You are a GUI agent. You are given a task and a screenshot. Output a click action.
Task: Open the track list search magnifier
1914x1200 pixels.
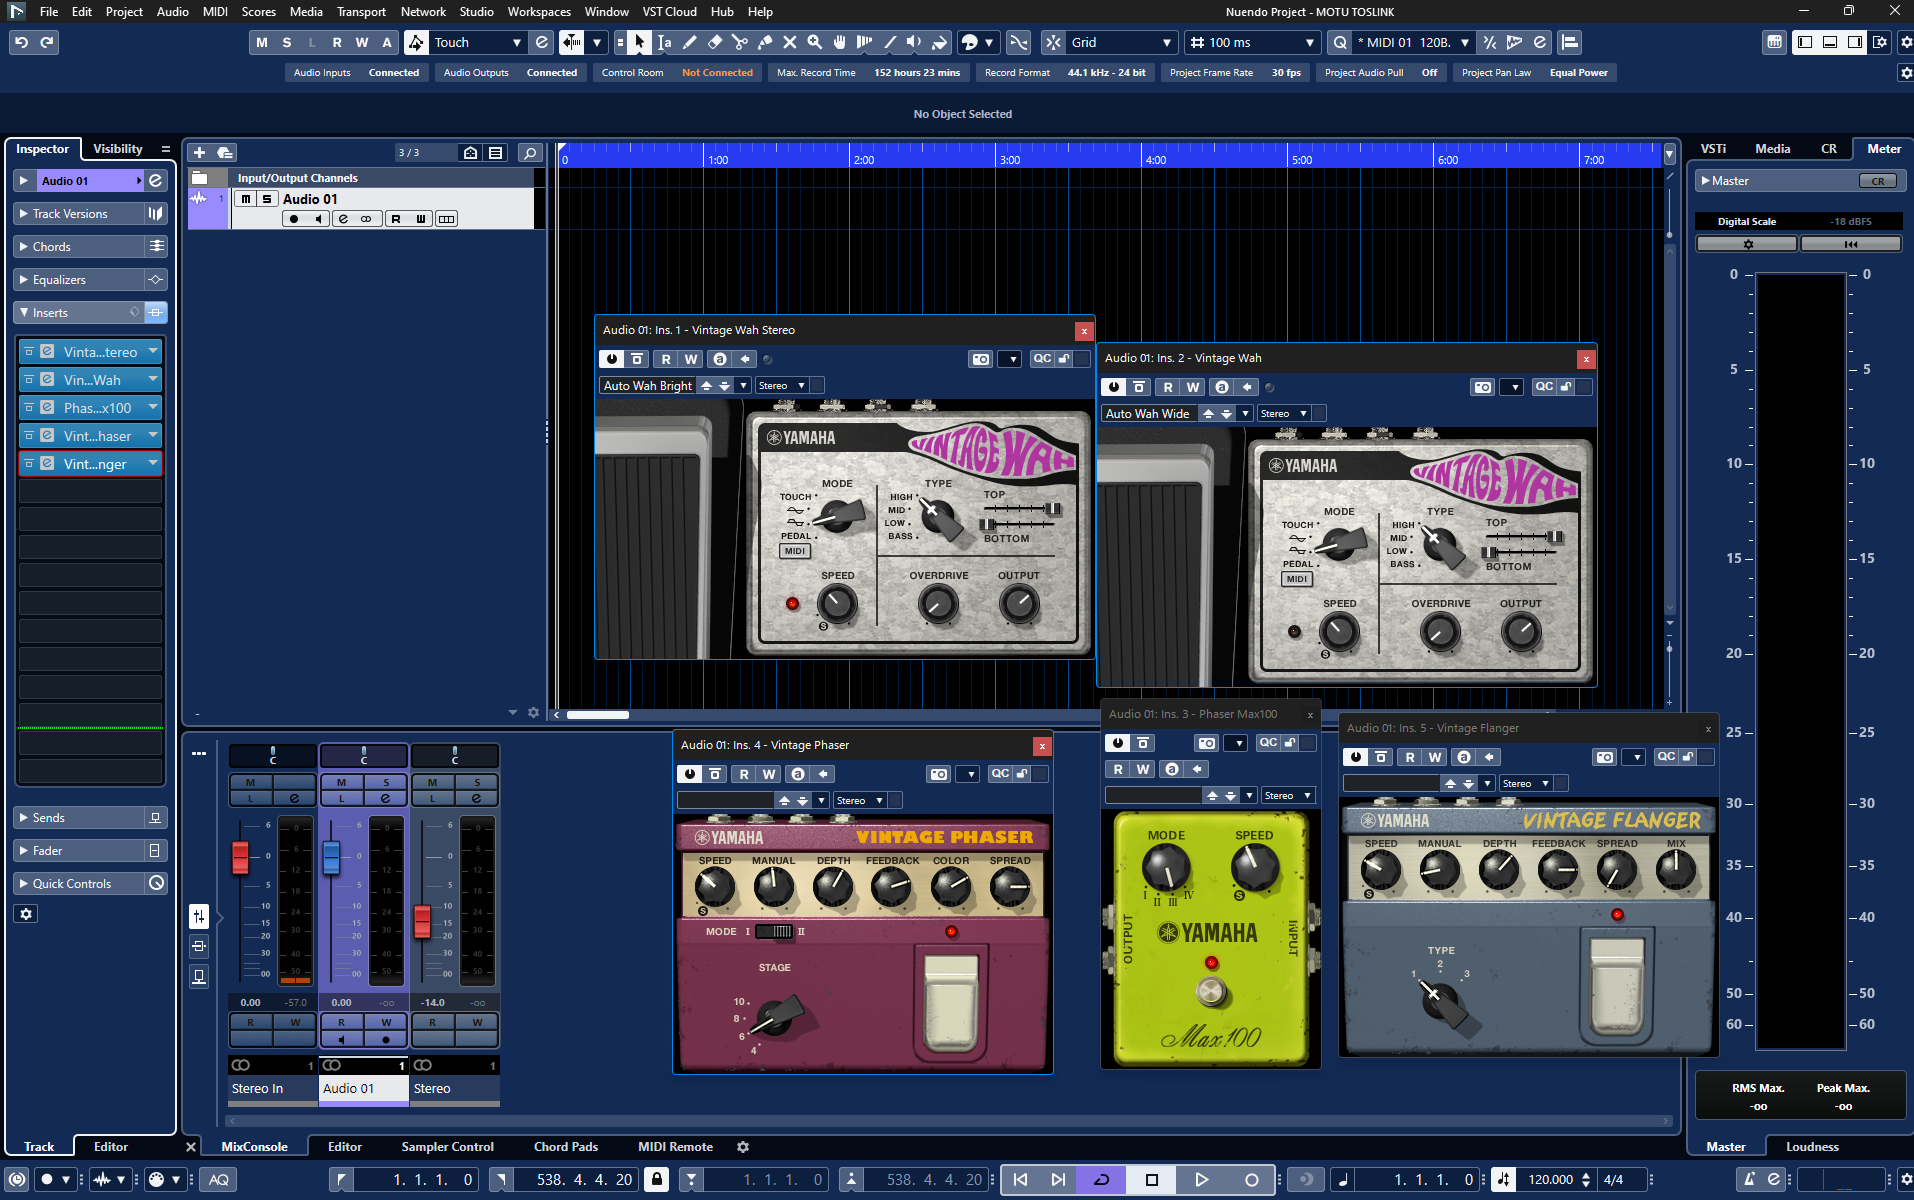pos(530,152)
